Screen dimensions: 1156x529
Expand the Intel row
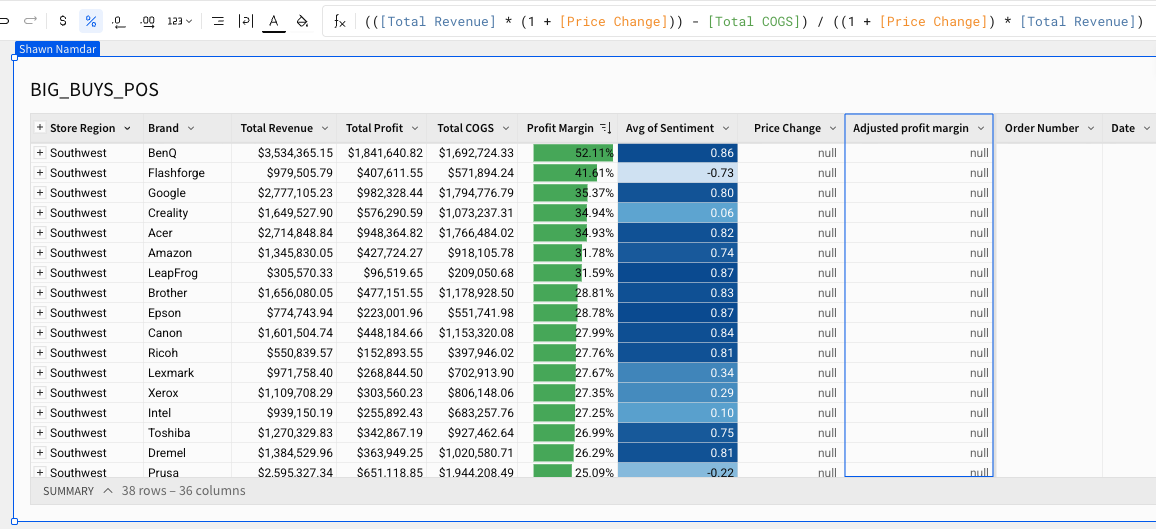(x=40, y=413)
